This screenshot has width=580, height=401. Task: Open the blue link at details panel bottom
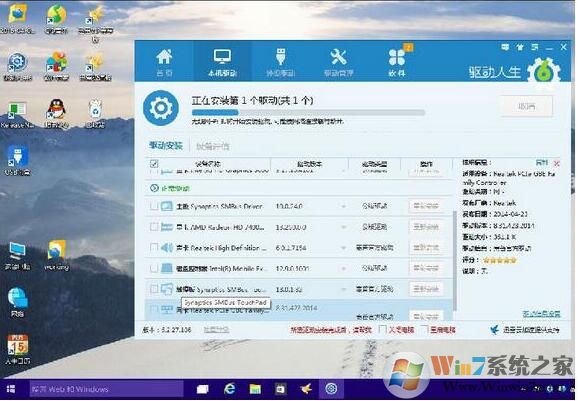541,314
